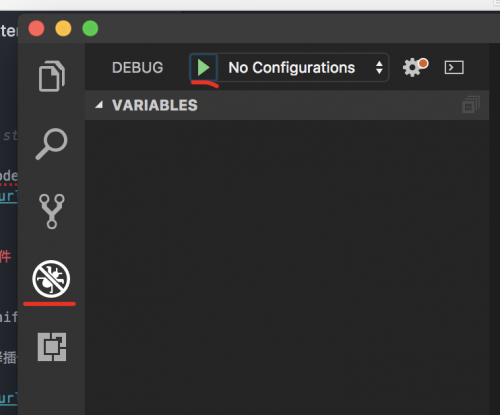This screenshot has width=500, height=415.
Task: Switch to Source Control branch icon
Action: pyautogui.click(x=52, y=211)
